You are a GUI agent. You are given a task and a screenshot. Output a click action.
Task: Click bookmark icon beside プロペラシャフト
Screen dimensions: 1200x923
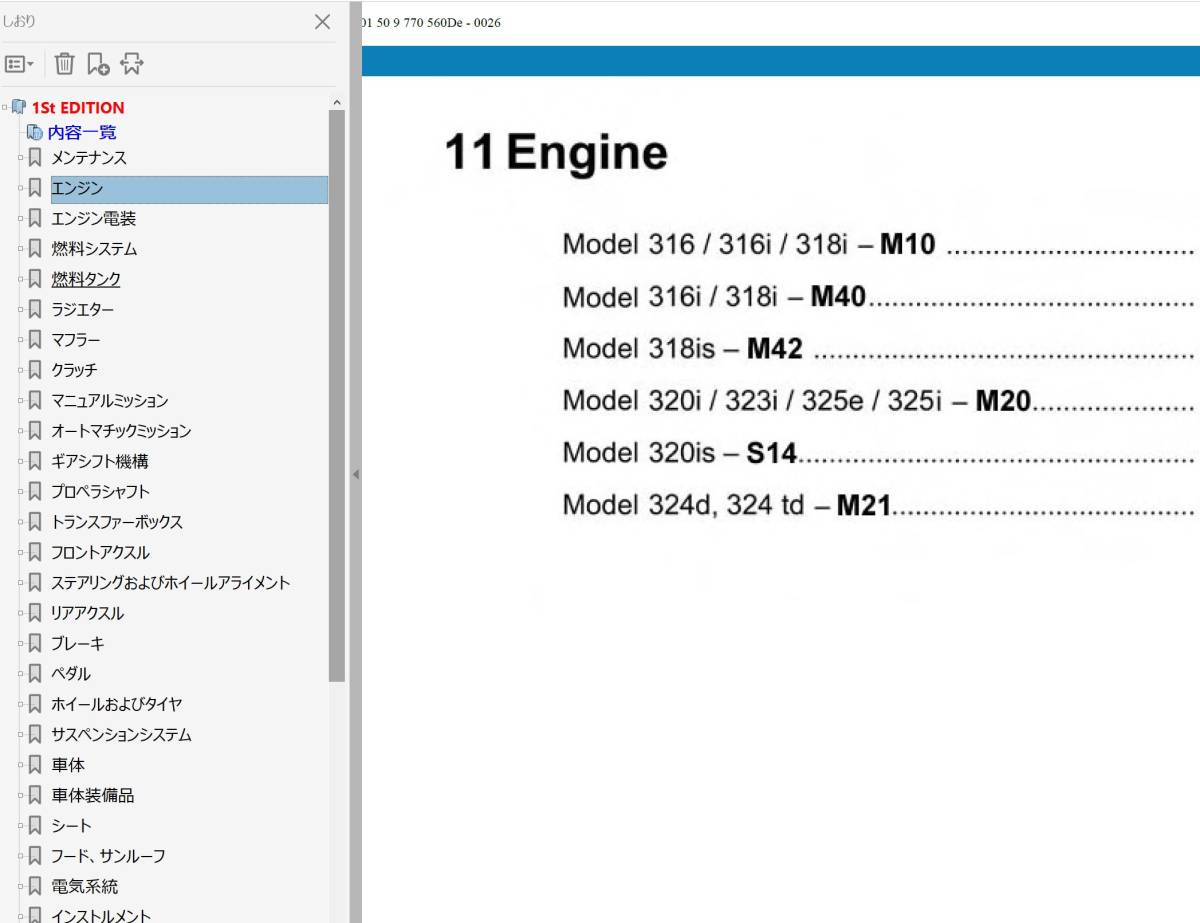coord(35,492)
